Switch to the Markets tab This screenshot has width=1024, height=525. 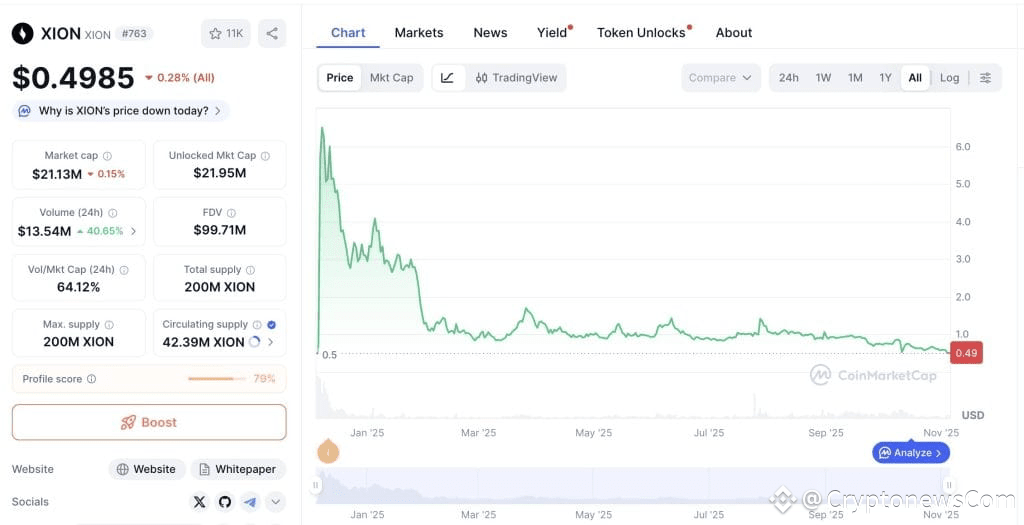tap(418, 33)
